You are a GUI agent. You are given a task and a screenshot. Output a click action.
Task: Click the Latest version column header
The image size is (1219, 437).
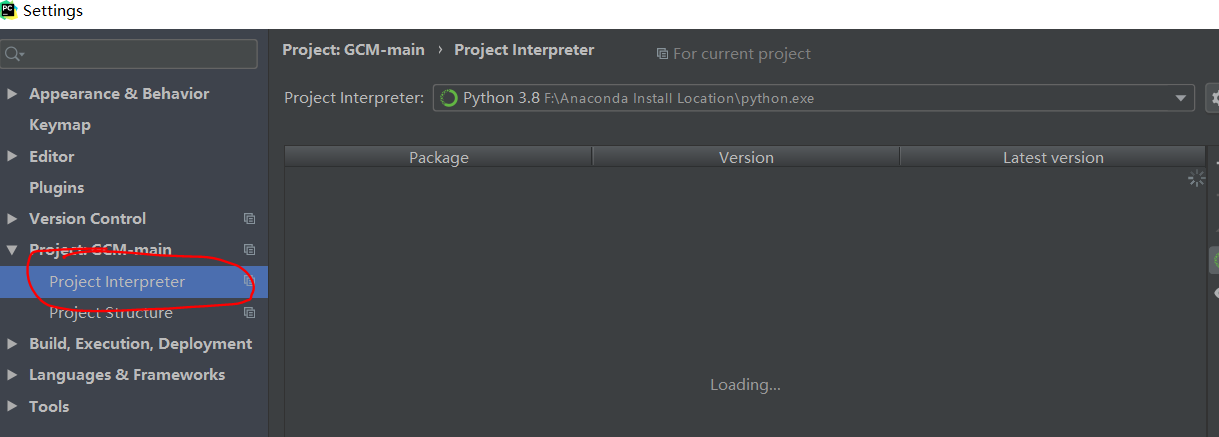[x=1053, y=158]
